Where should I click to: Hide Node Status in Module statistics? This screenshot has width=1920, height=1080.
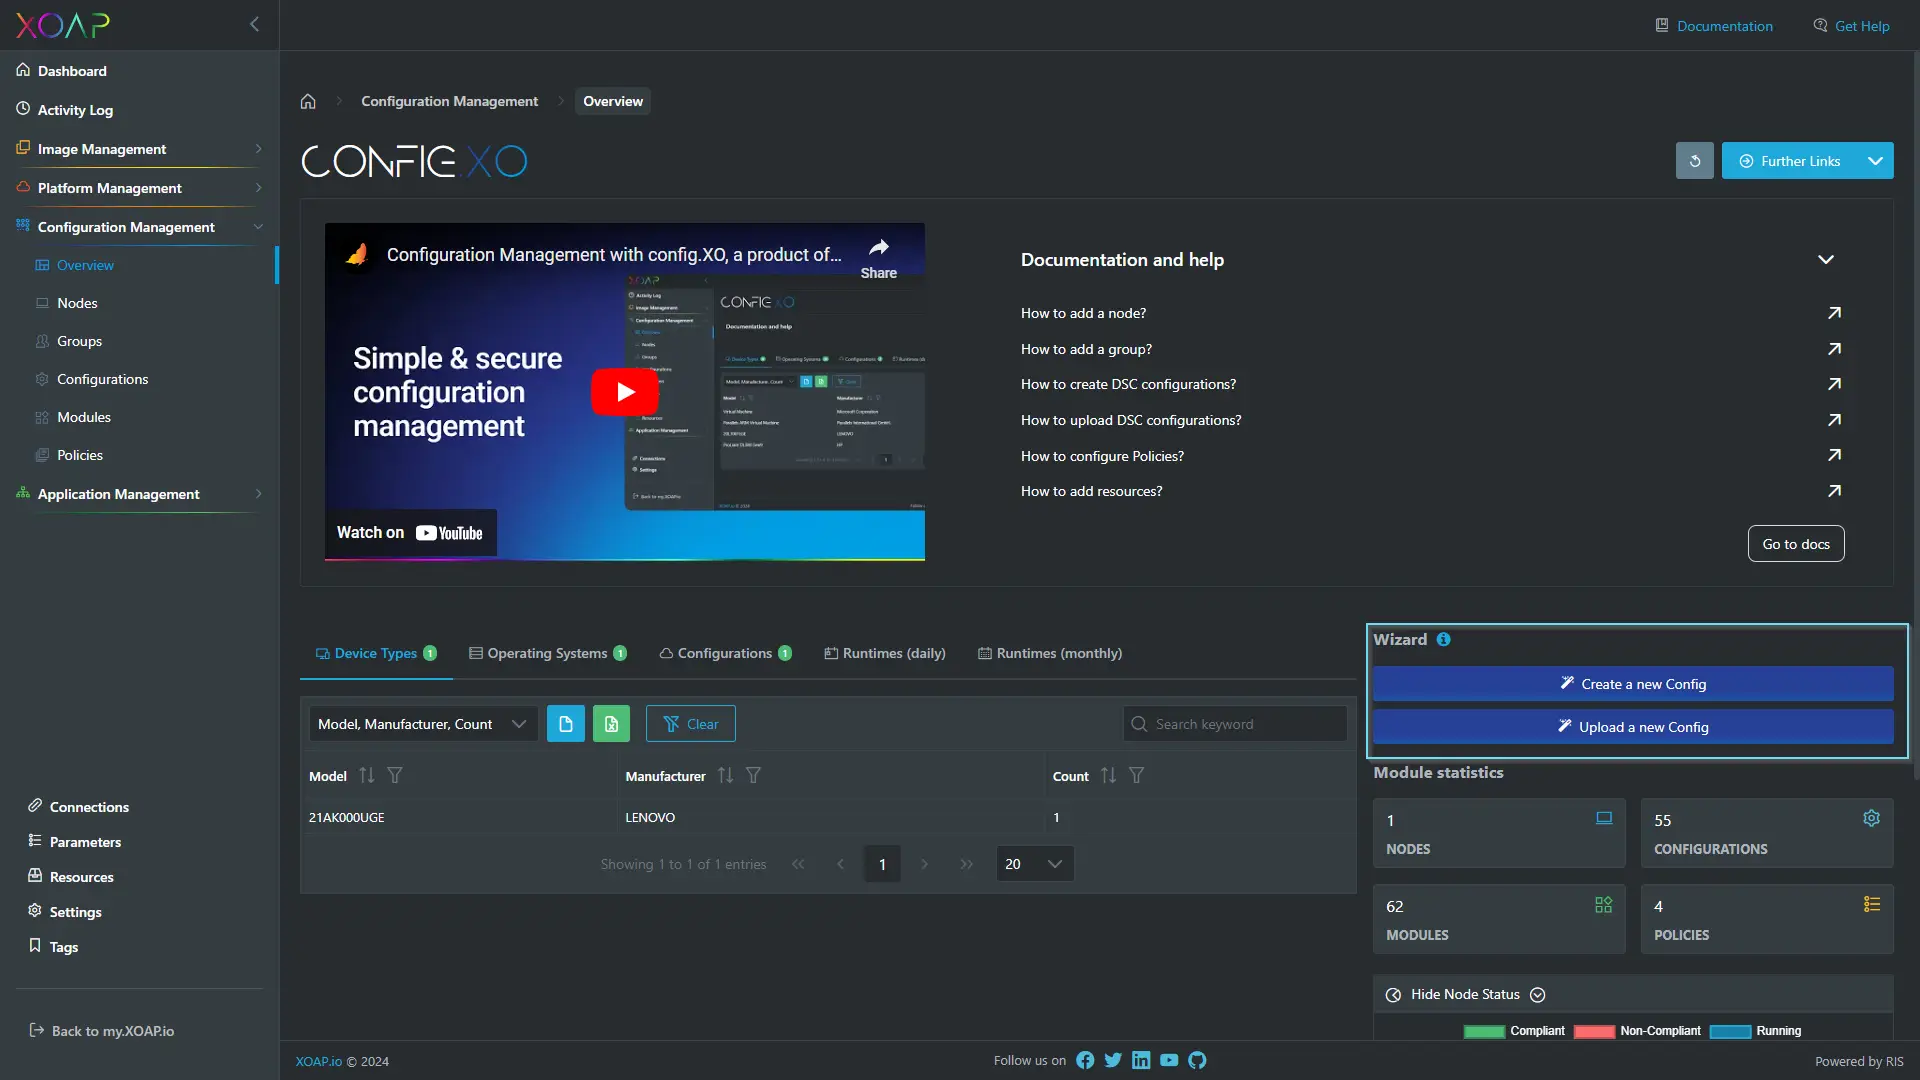tap(1463, 994)
